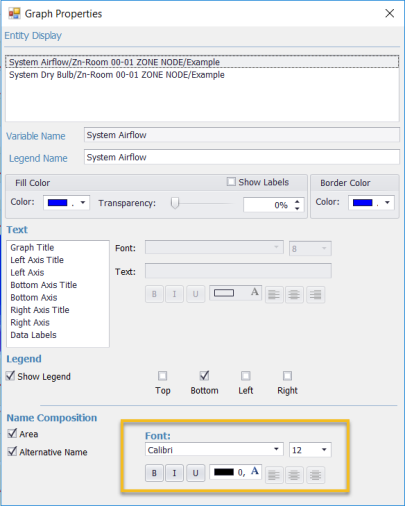Increase transparency with the up spinner arrow
Image resolution: width=405 pixels, height=506 pixels.
(297, 201)
